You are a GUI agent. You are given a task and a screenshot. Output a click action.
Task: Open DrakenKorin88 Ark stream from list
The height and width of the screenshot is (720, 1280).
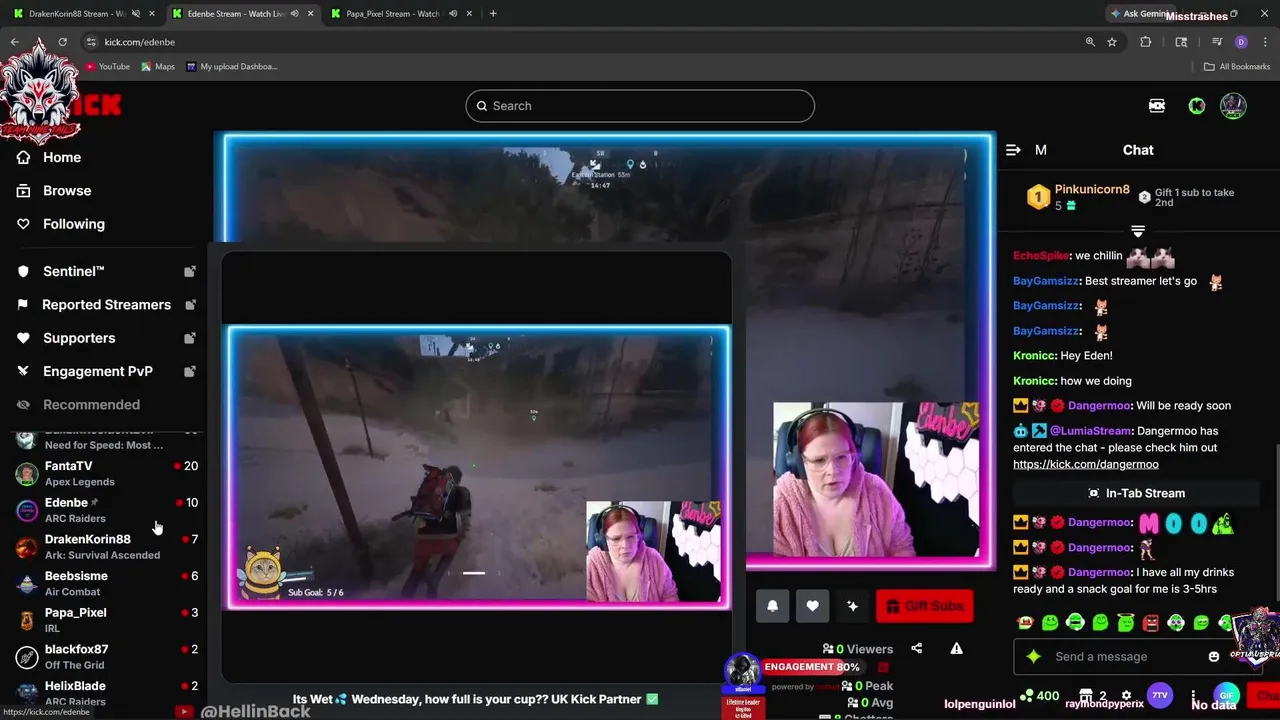coord(107,546)
